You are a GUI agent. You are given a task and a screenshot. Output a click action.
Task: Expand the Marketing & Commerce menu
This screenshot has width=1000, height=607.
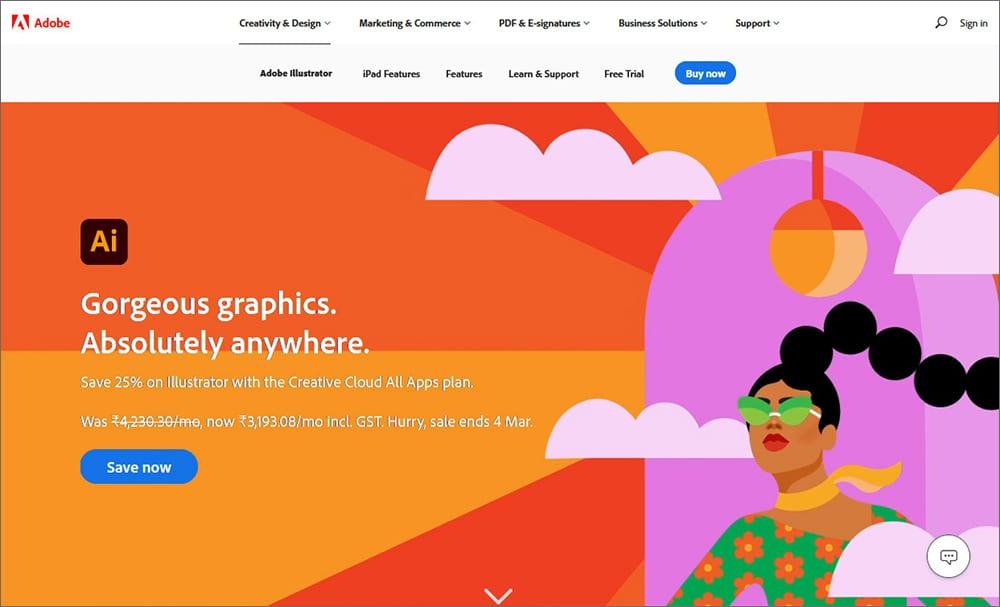point(414,23)
